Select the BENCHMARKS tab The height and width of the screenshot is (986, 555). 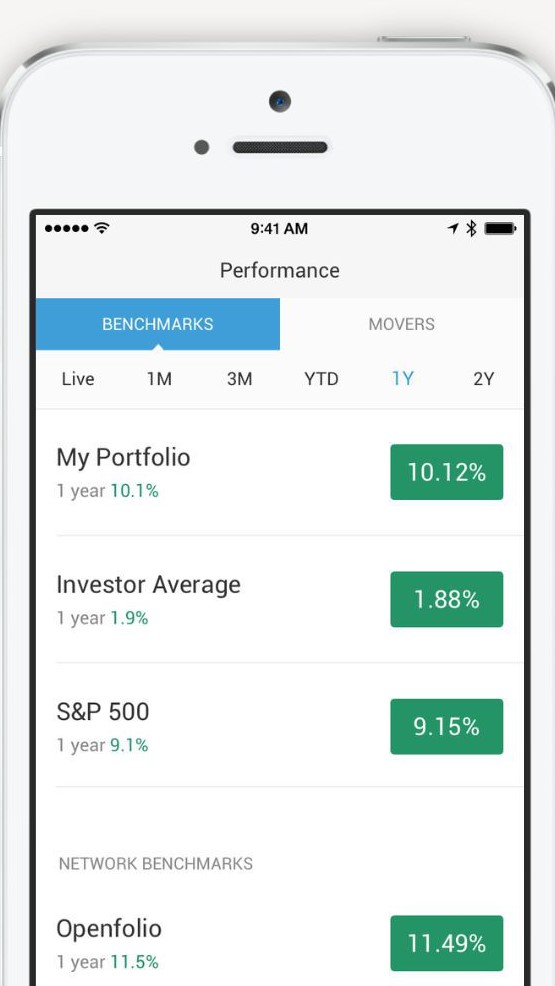coord(158,324)
